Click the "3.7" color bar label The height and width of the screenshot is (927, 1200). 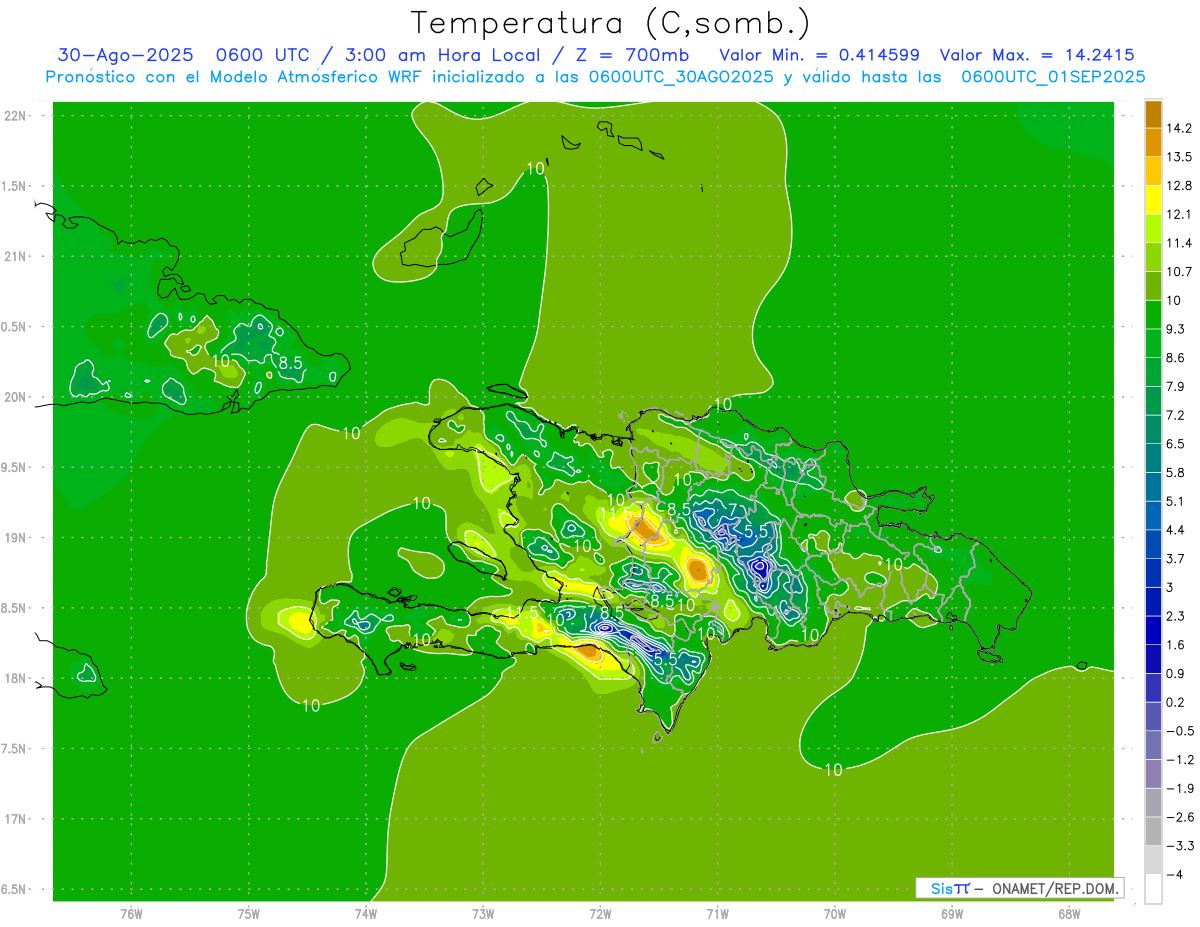(x=1175, y=559)
